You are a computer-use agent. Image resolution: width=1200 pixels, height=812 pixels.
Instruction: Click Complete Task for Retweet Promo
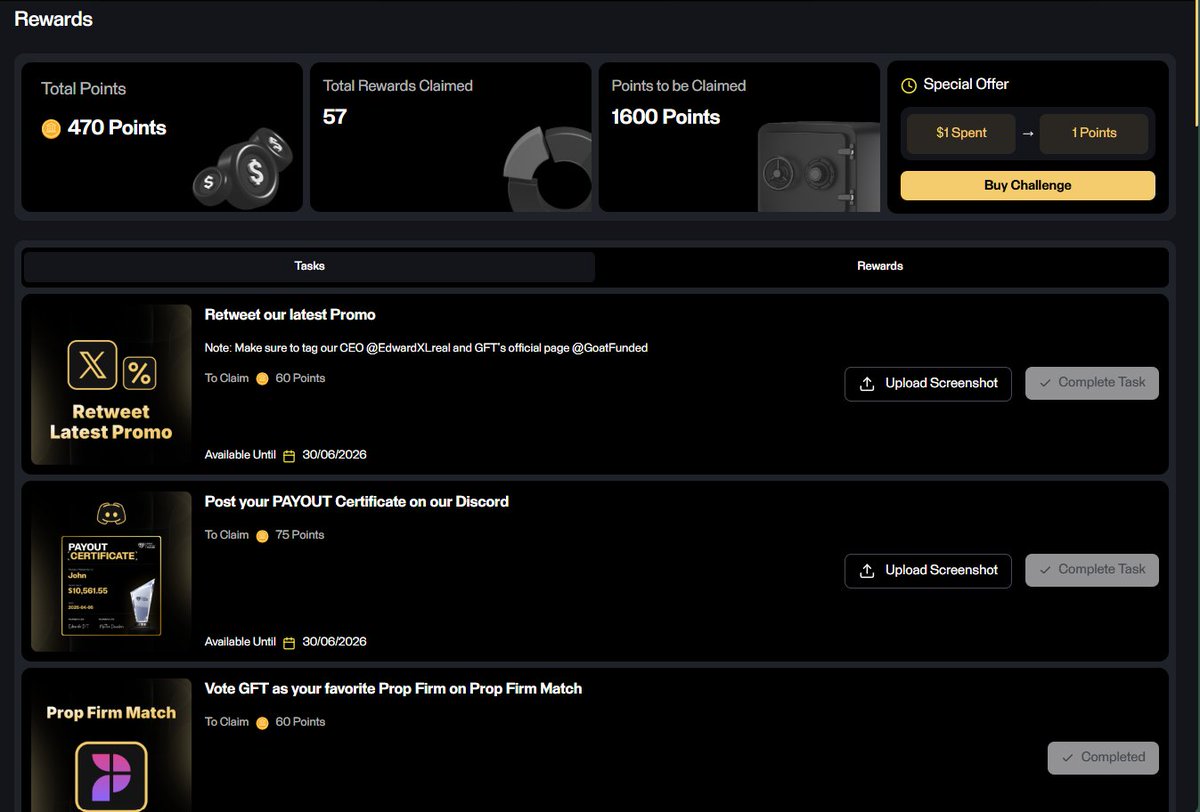[x=1092, y=383]
